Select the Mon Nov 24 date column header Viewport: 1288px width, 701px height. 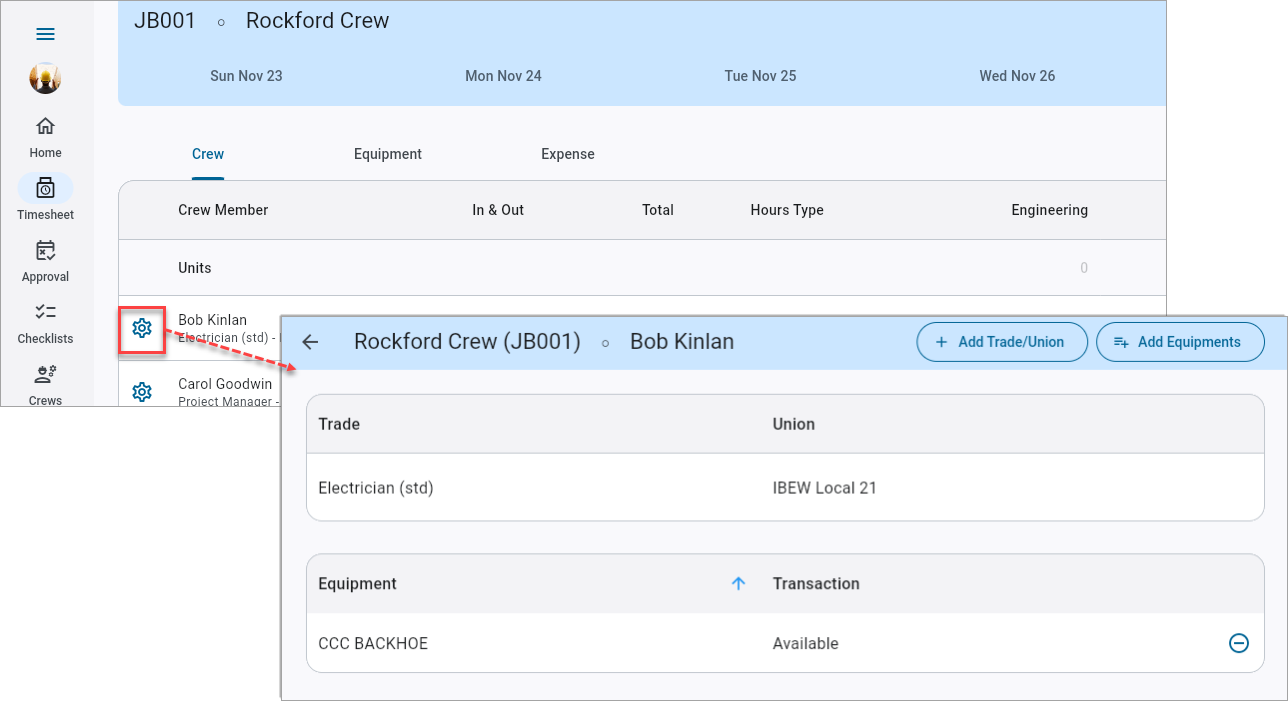pyautogui.click(x=503, y=76)
